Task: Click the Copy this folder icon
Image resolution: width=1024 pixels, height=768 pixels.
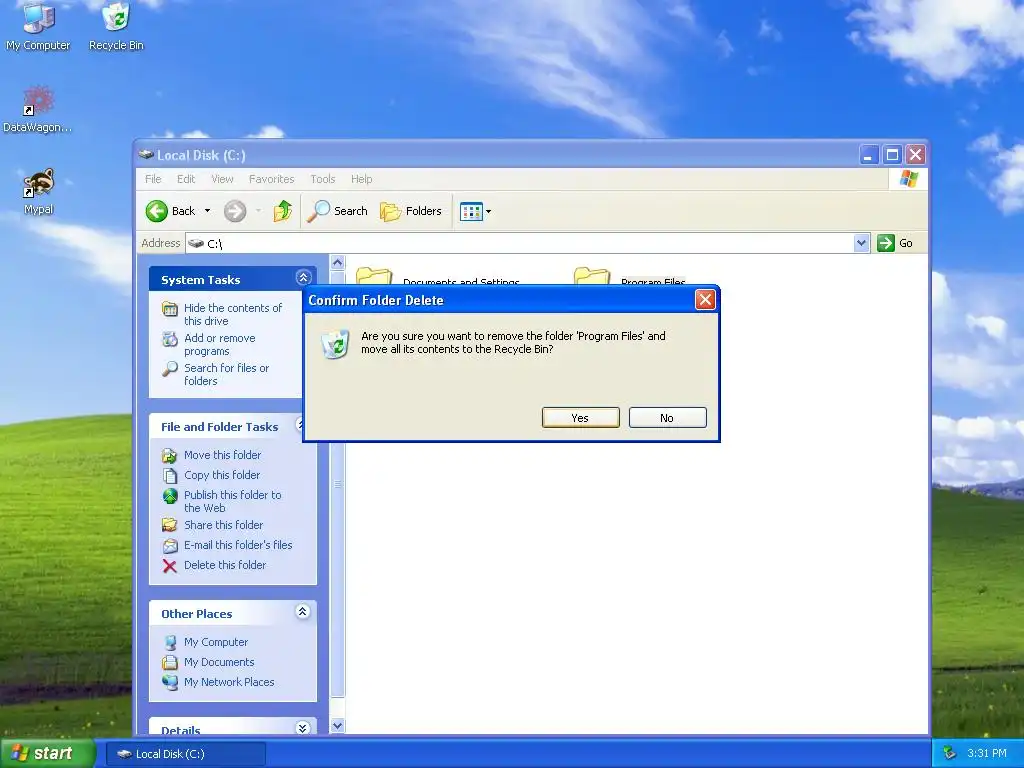Action: [170, 475]
